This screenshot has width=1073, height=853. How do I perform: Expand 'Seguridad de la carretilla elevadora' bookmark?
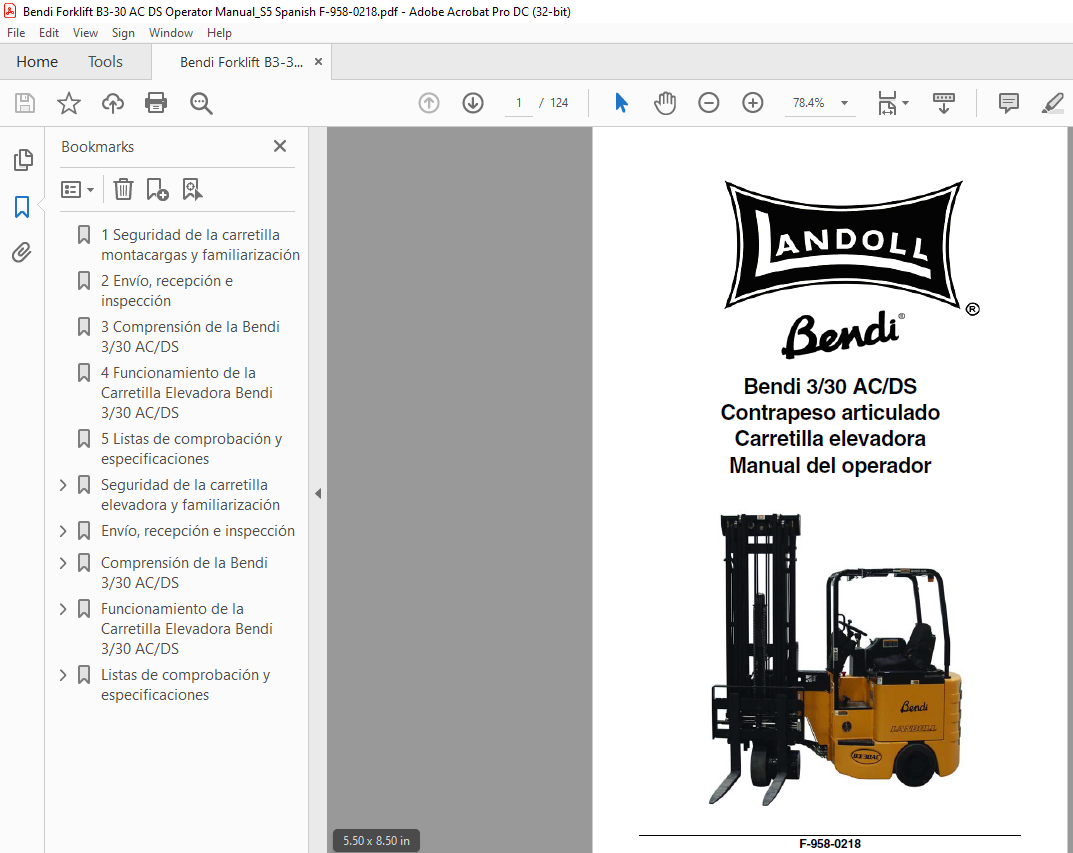click(63, 485)
